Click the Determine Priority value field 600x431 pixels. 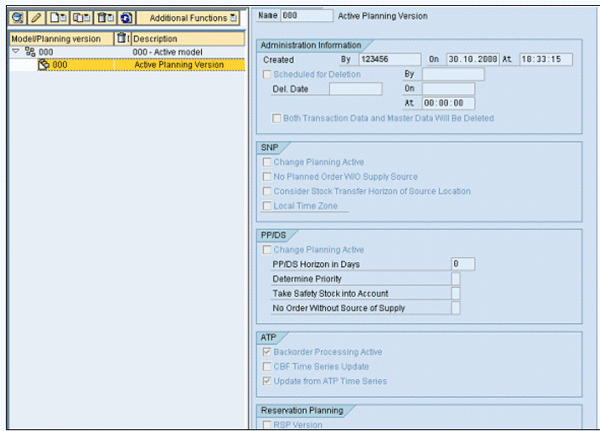(456, 278)
